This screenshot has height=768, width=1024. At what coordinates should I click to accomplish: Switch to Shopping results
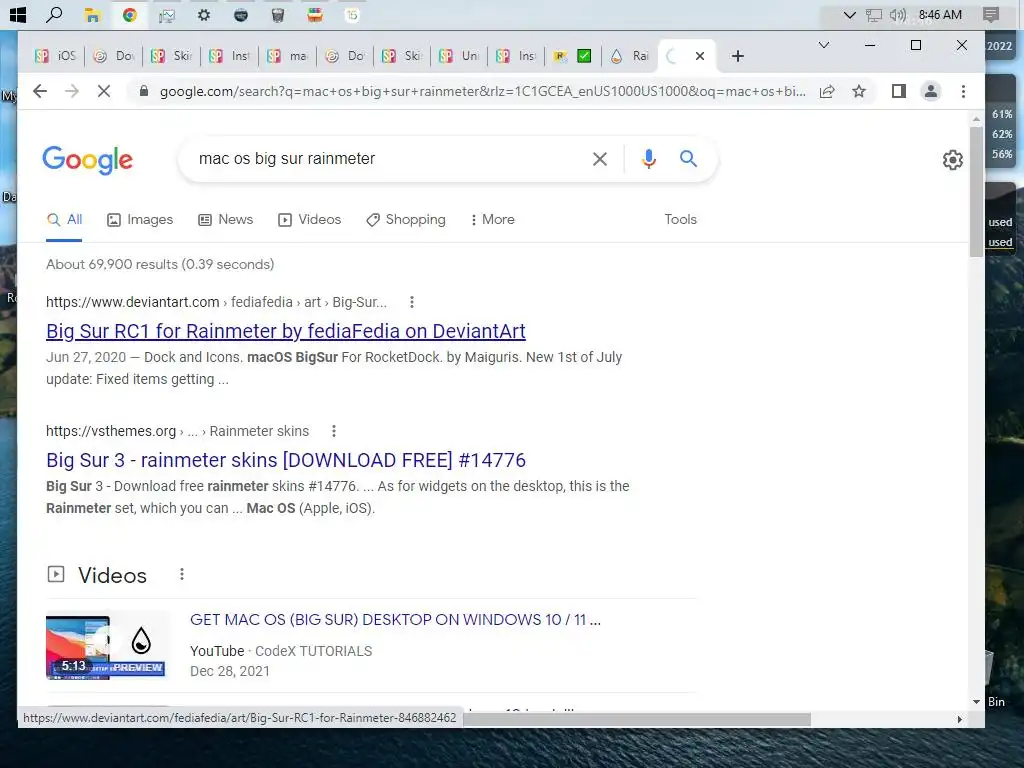point(406,220)
